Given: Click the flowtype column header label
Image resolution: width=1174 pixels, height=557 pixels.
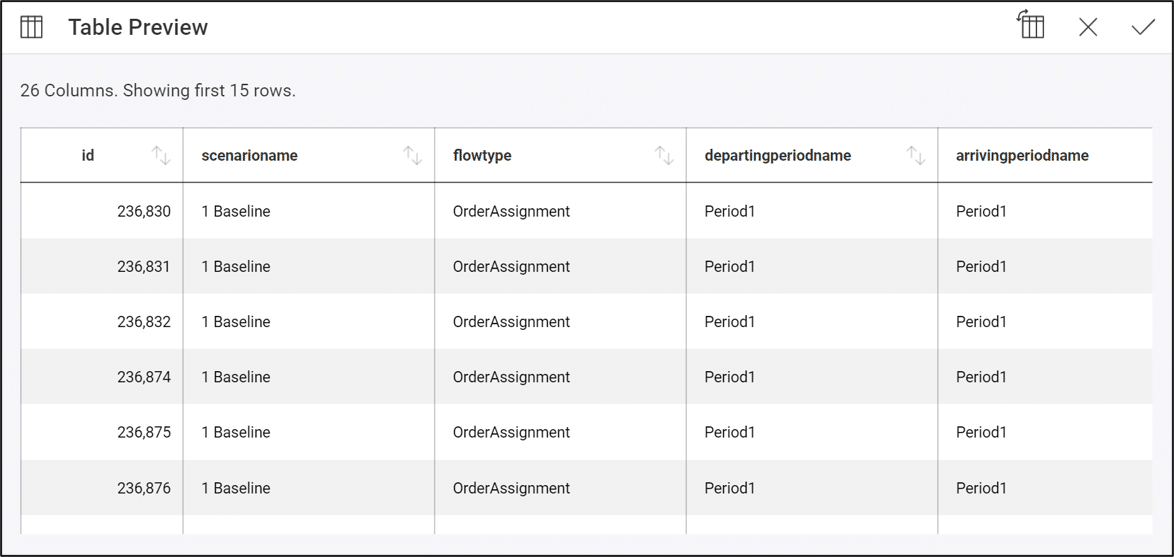Looking at the screenshot, I should [482, 155].
